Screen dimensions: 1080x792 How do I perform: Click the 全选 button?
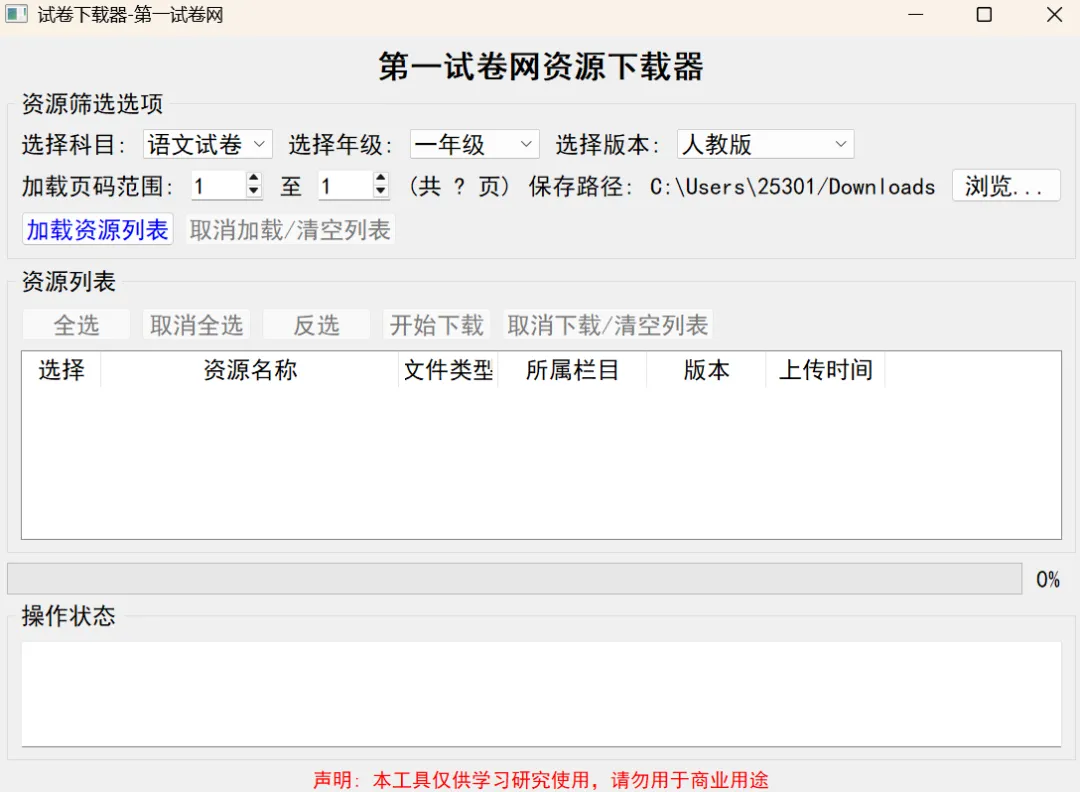[x=76, y=325]
